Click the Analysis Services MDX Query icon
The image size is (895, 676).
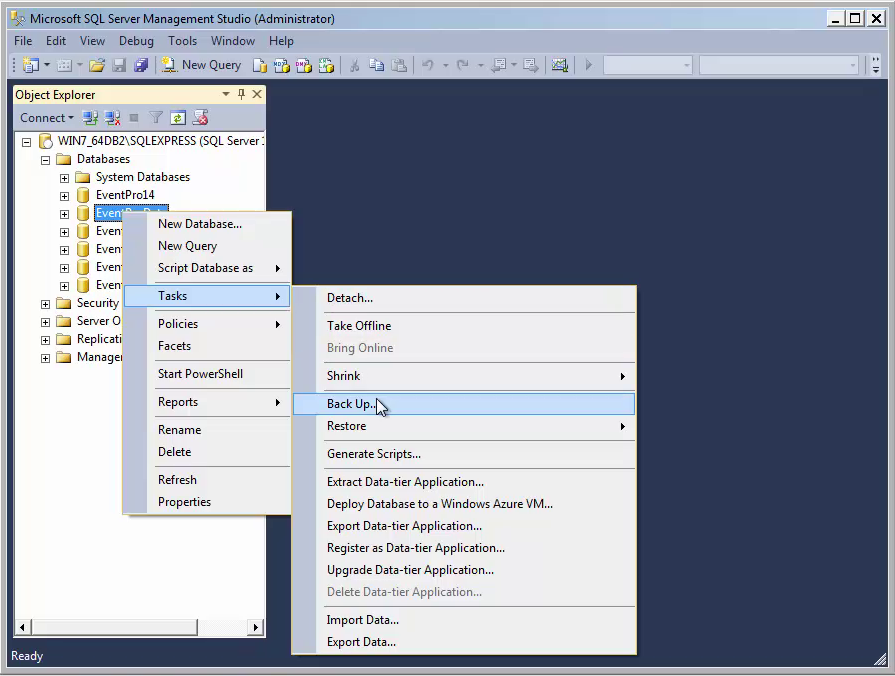click(x=281, y=66)
